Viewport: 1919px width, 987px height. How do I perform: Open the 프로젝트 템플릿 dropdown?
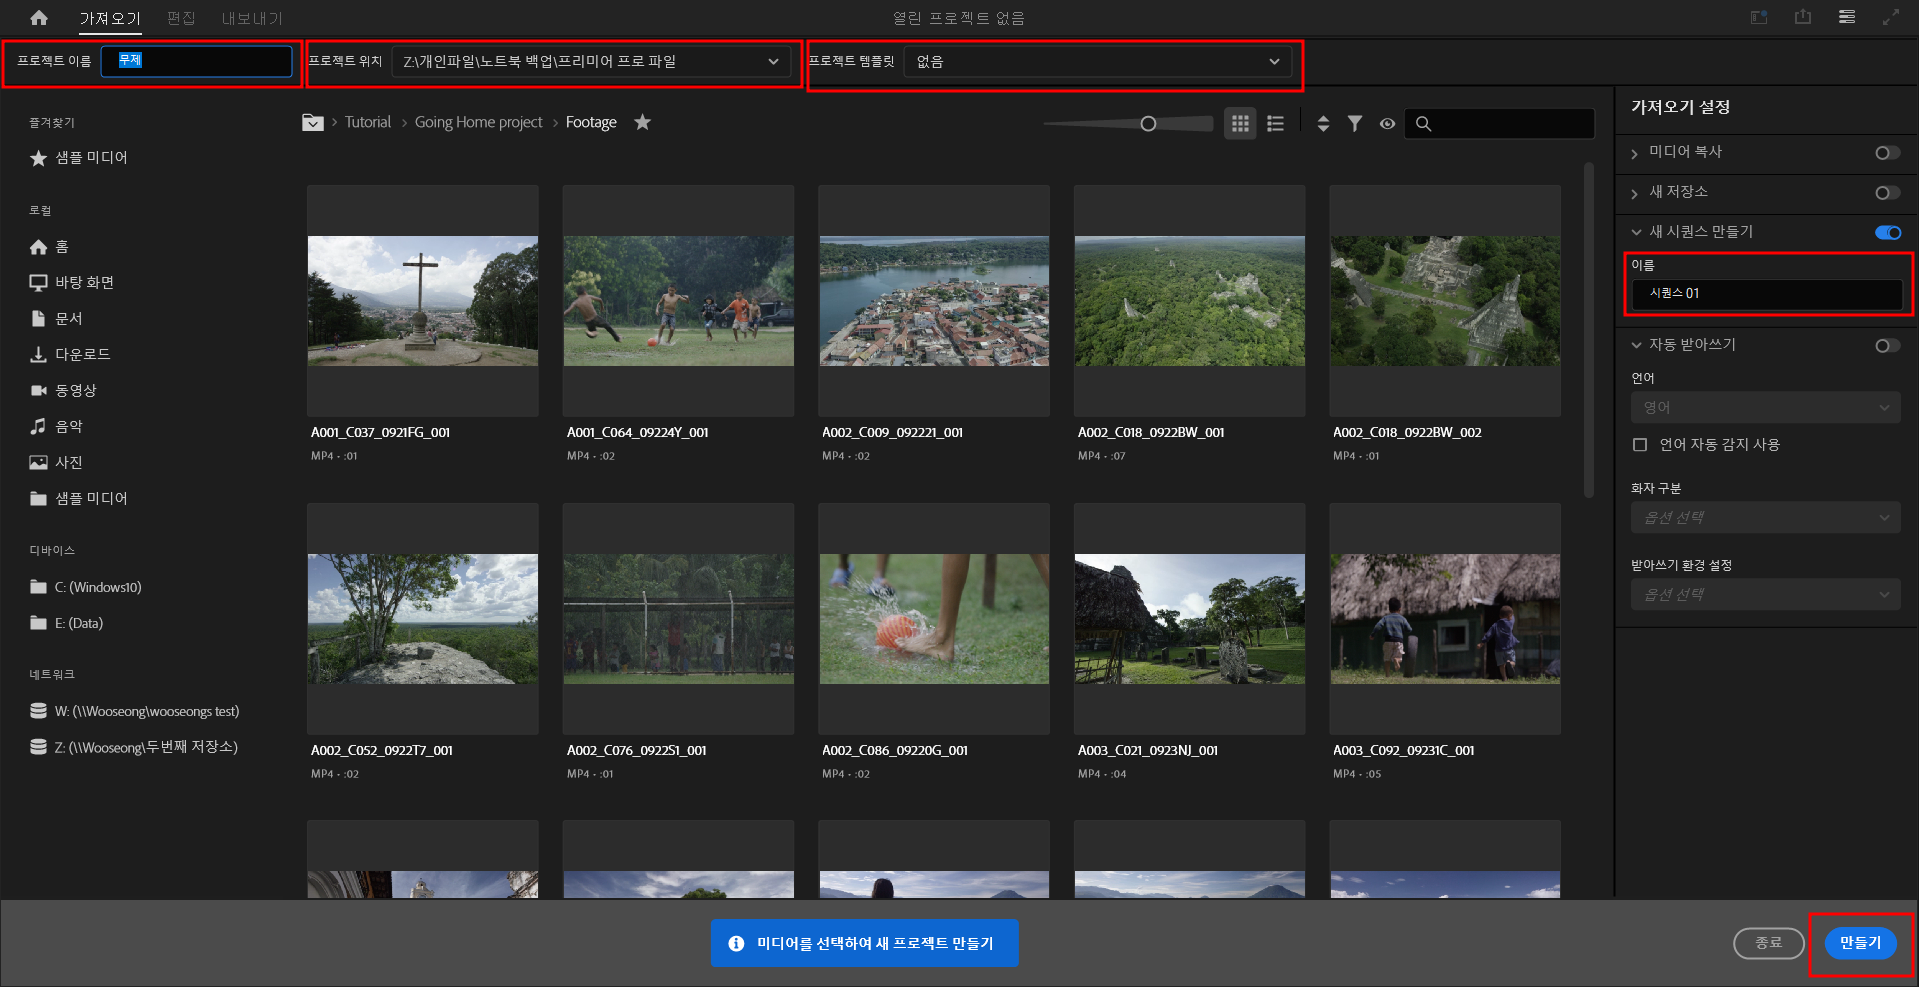[1097, 61]
